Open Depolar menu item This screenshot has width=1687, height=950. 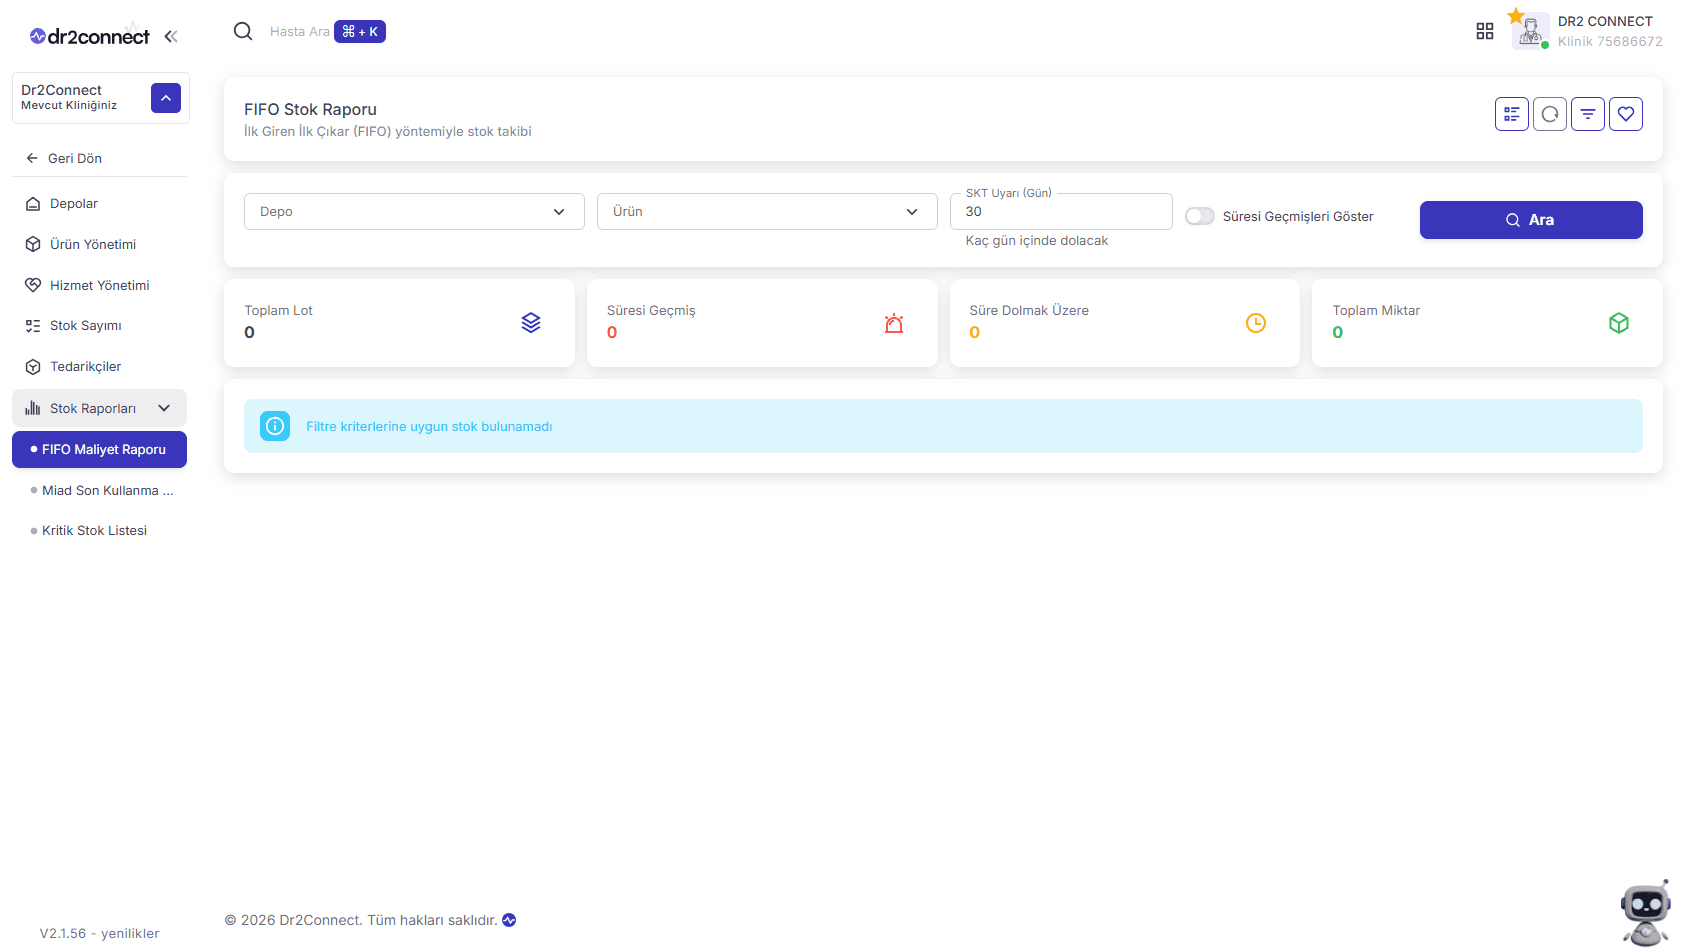tap(99, 203)
